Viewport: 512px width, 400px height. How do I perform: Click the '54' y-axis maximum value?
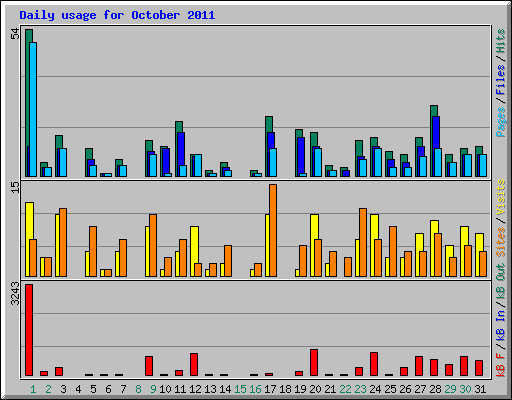tap(15, 34)
